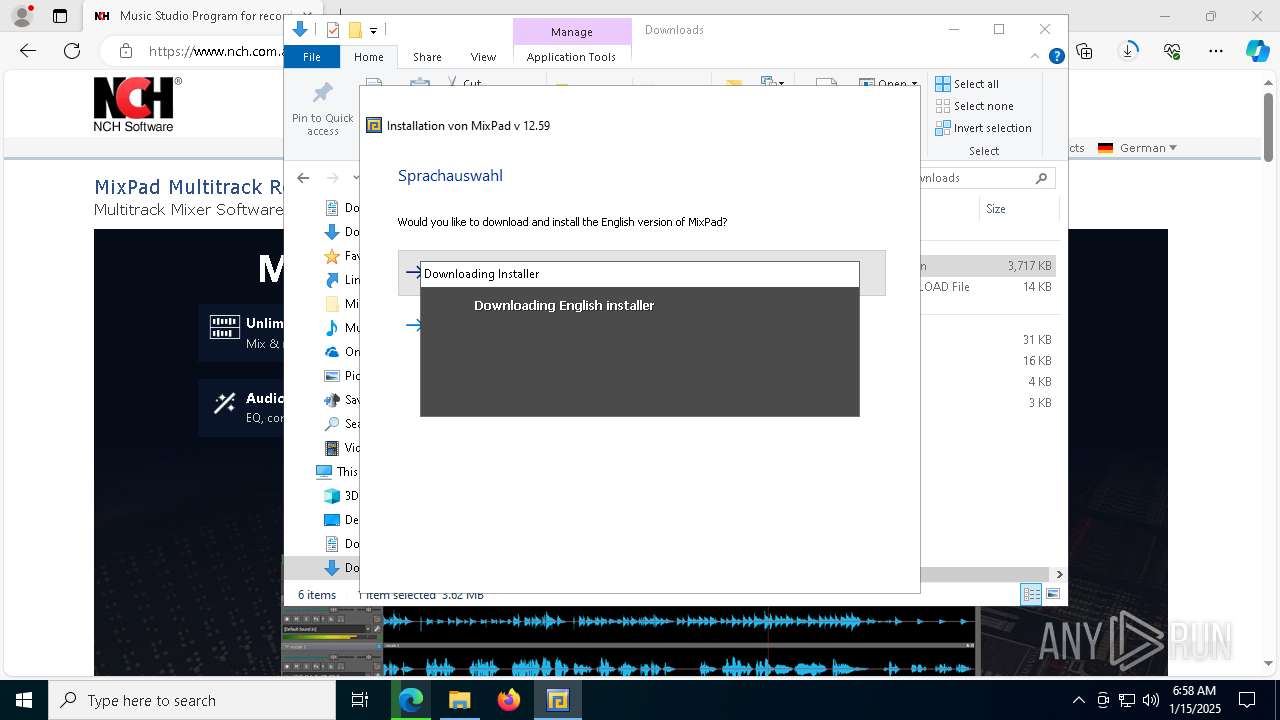Switch to Firefox from the taskbar

[509, 700]
